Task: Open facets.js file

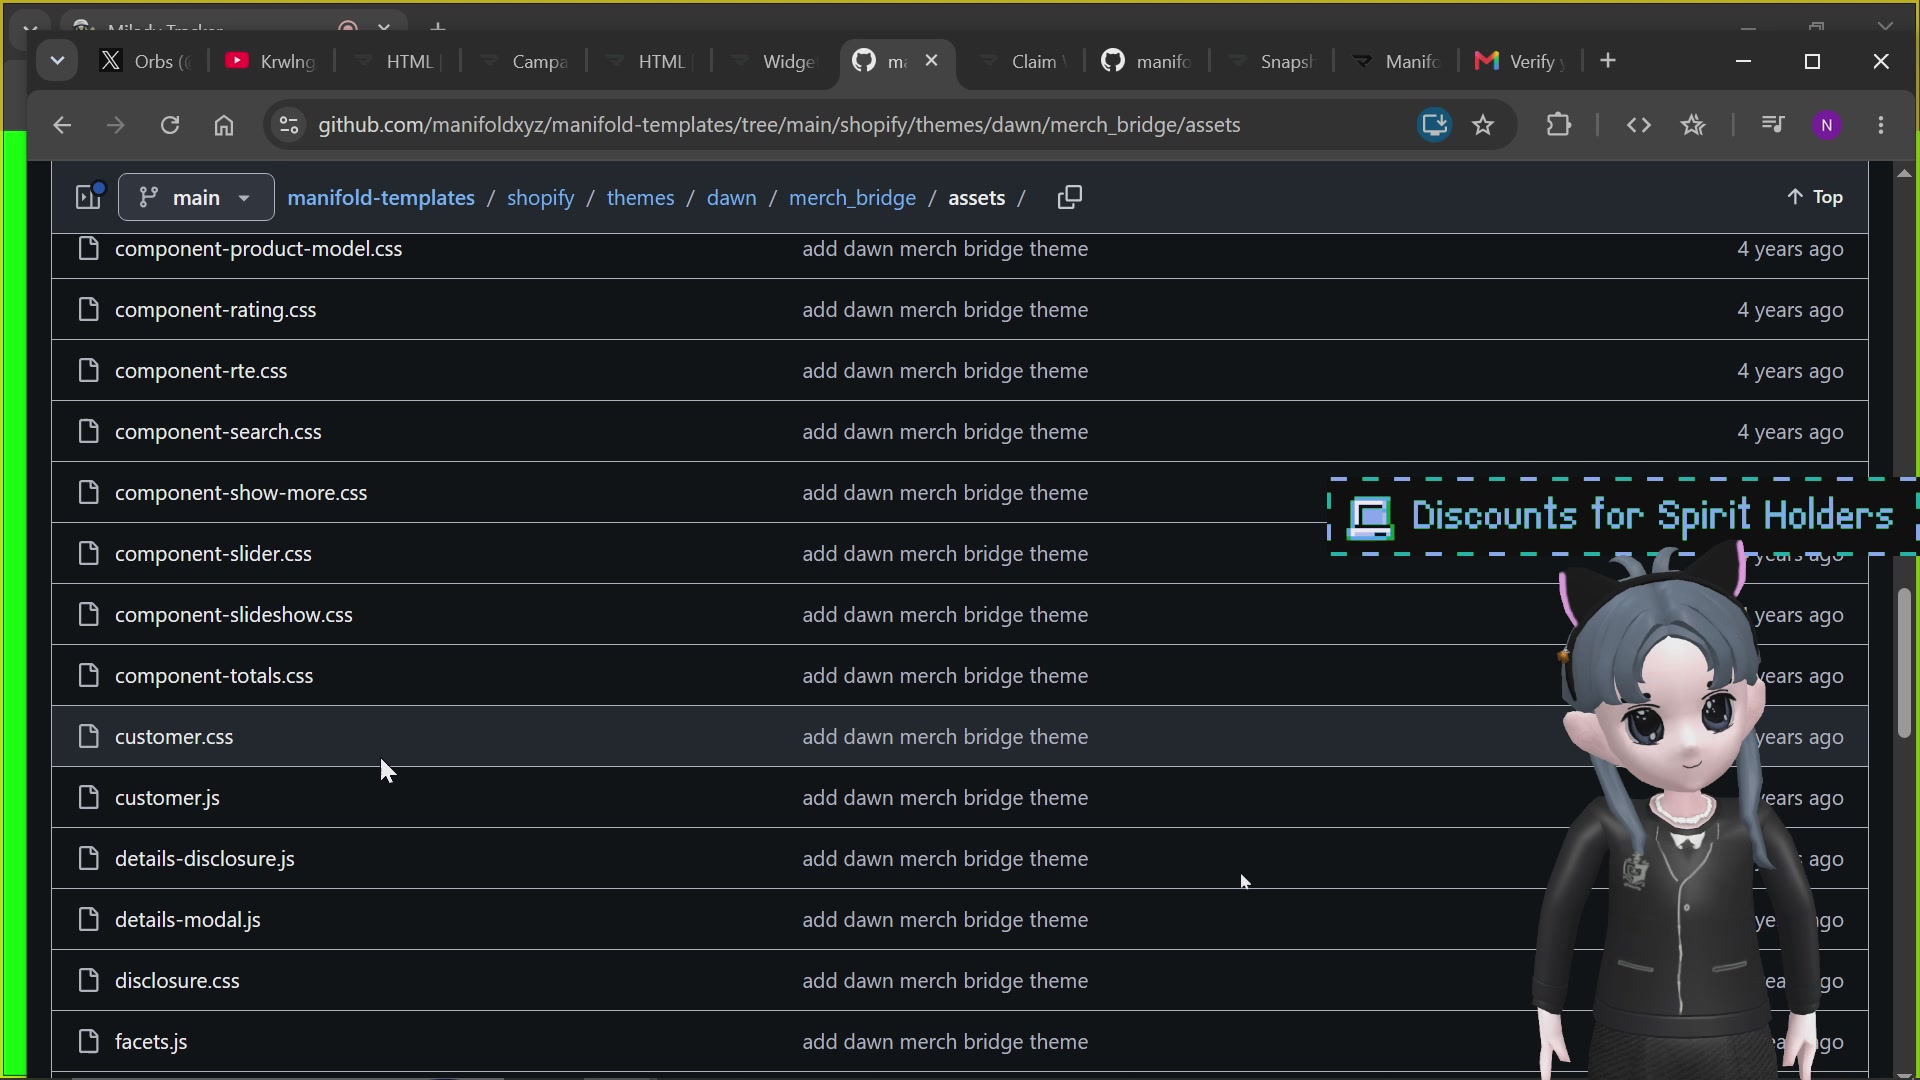Action: click(151, 1042)
